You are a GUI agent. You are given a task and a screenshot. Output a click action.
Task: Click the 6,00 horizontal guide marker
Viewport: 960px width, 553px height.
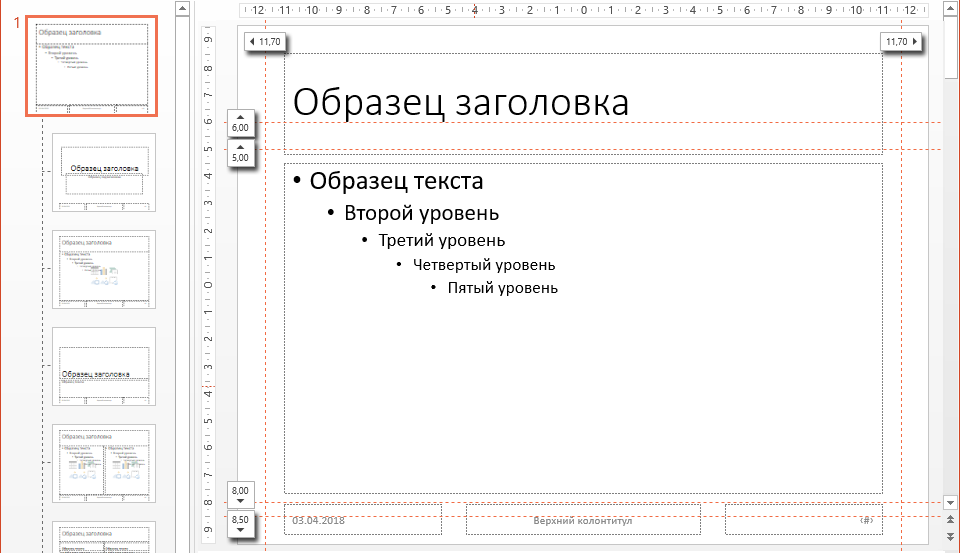tap(241, 123)
